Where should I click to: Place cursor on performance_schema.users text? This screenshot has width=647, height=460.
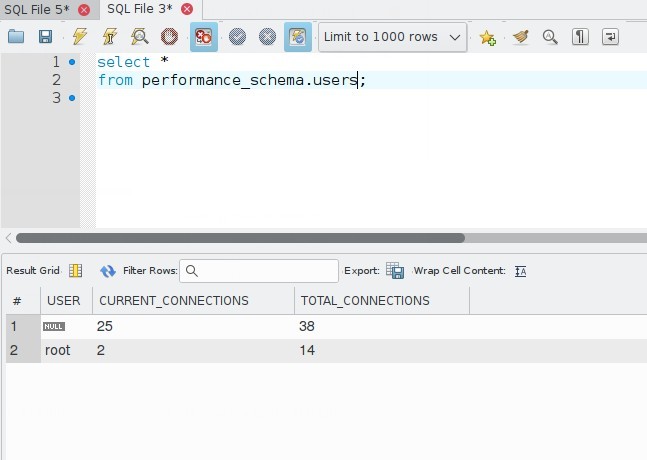250,80
